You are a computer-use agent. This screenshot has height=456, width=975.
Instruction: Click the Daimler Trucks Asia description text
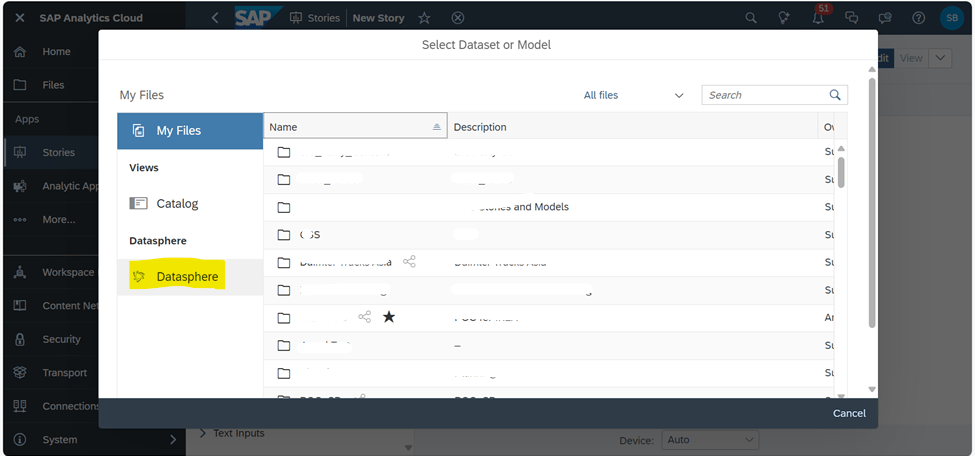pyautogui.click(x=501, y=263)
